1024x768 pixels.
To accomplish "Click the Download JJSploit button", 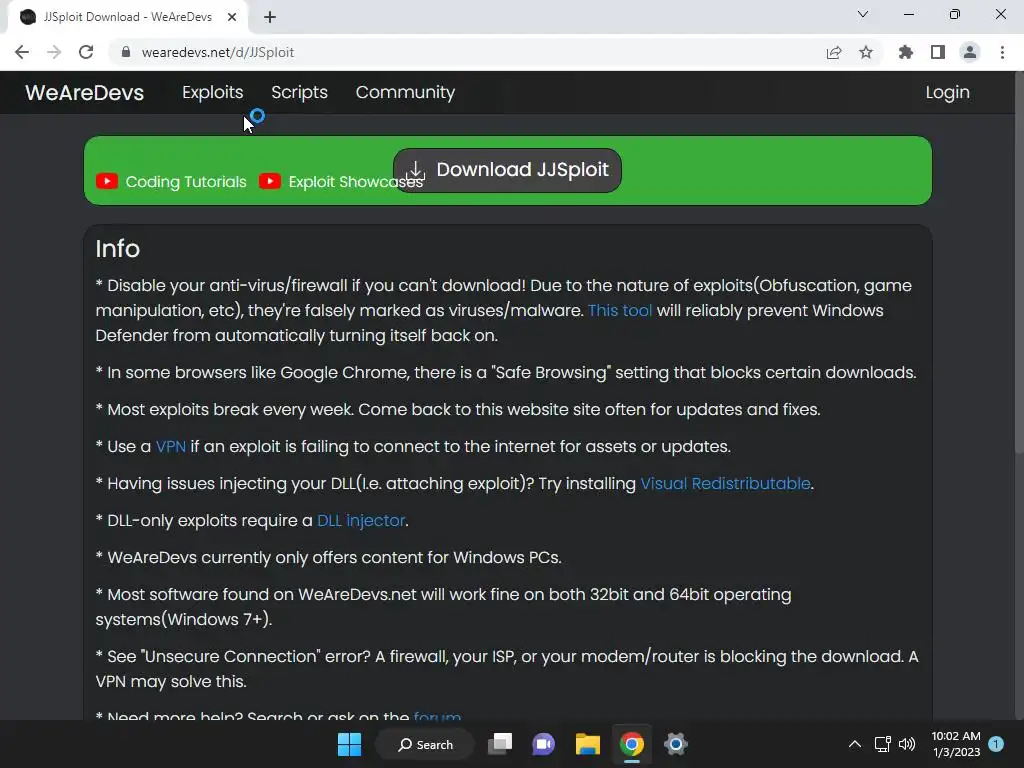I will pyautogui.click(x=507, y=170).
